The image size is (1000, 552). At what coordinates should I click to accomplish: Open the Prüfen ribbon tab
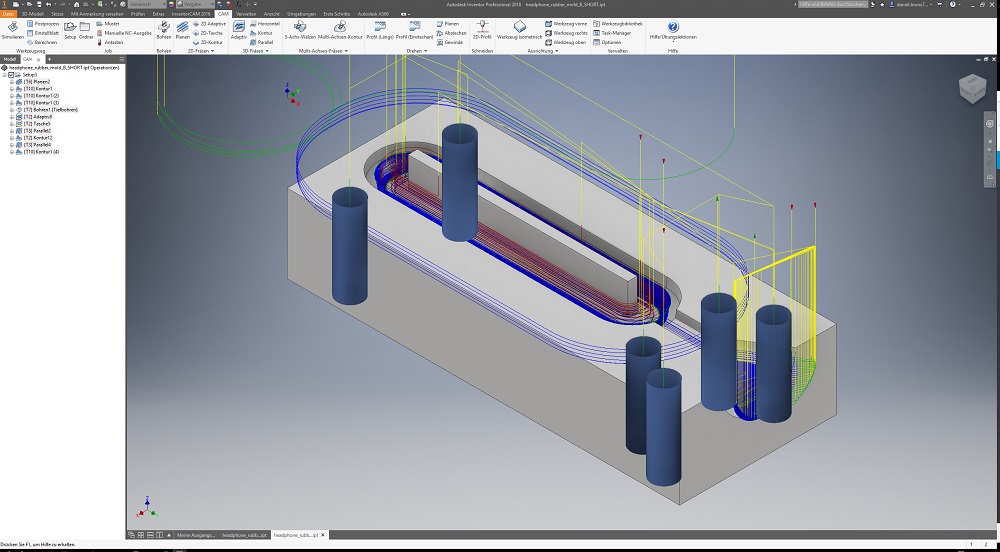(x=138, y=13)
